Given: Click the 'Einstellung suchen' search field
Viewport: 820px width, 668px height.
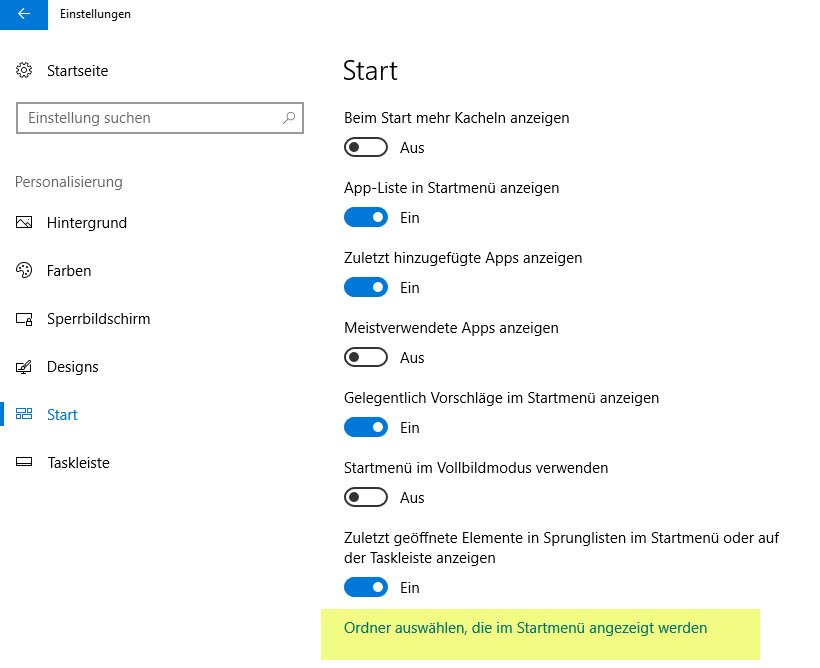Looking at the screenshot, I should (150, 118).
